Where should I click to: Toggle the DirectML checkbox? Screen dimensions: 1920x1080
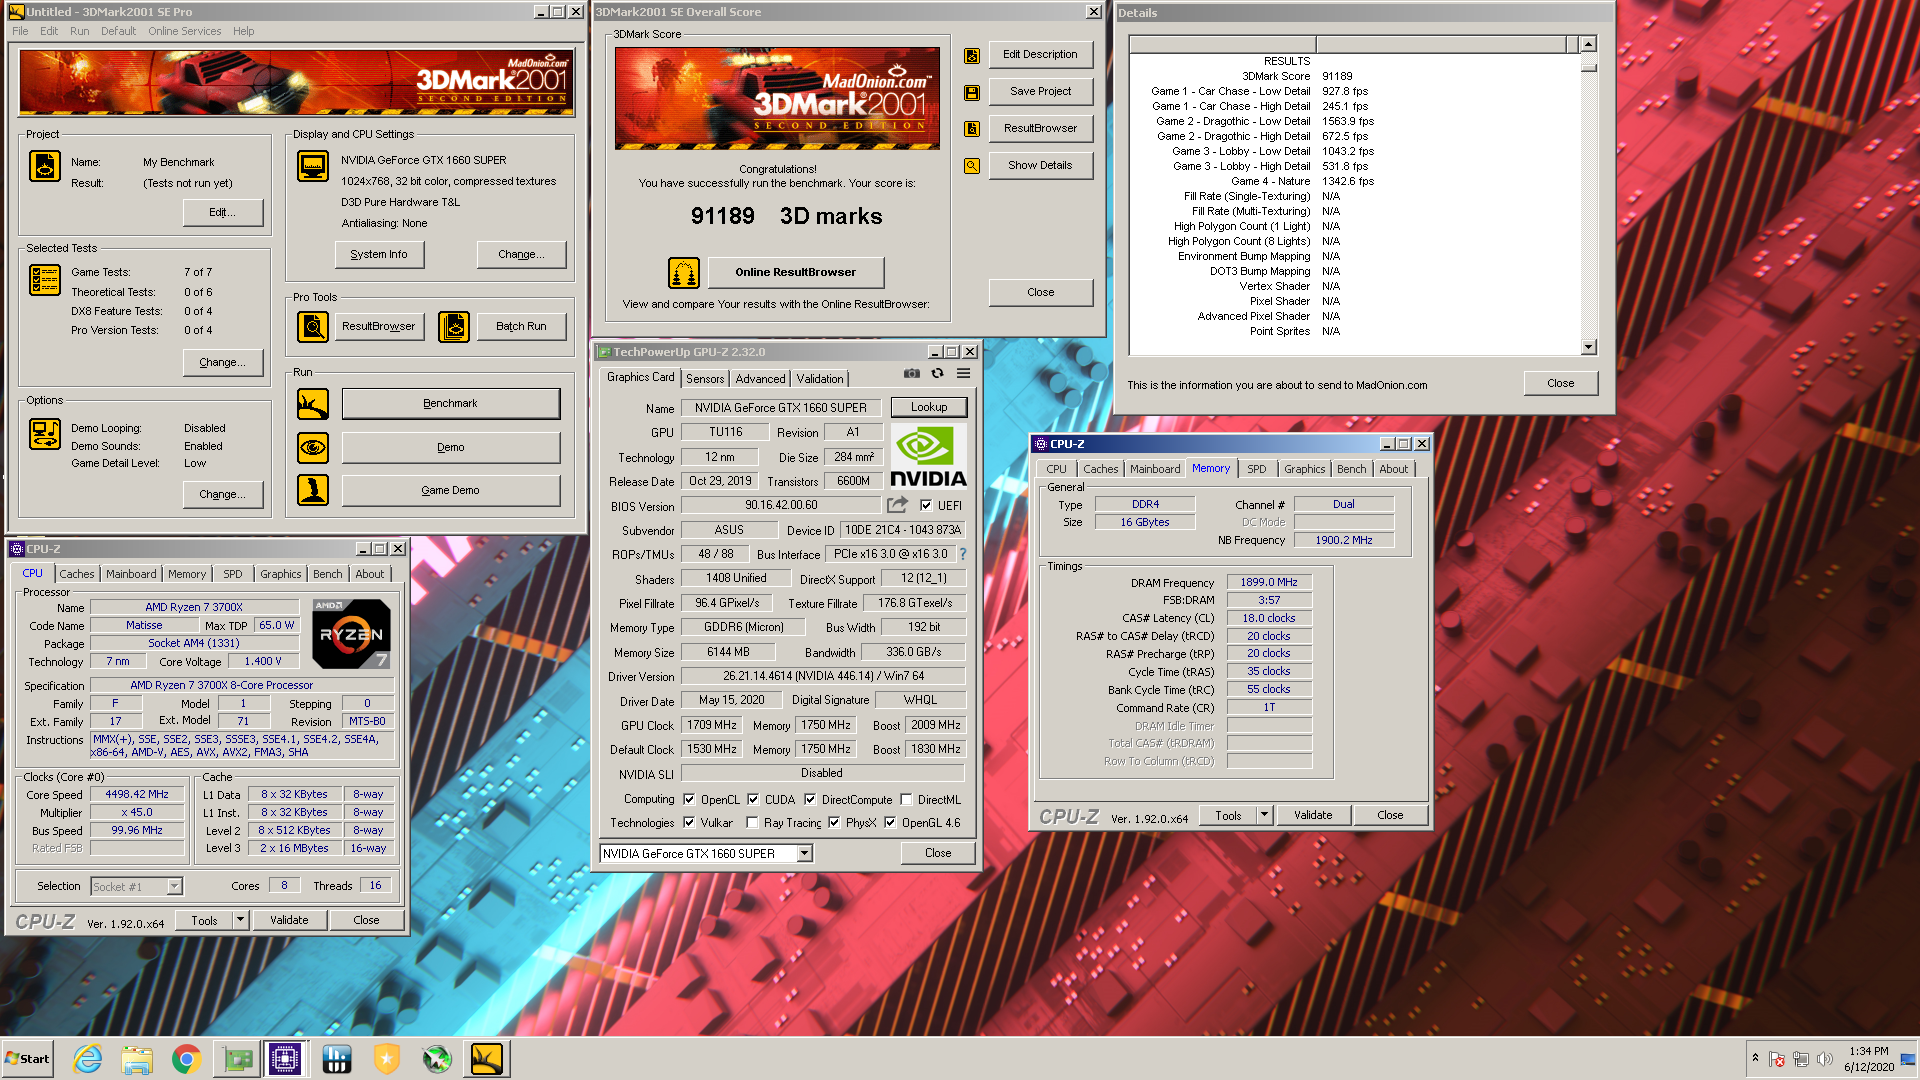tap(906, 799)
